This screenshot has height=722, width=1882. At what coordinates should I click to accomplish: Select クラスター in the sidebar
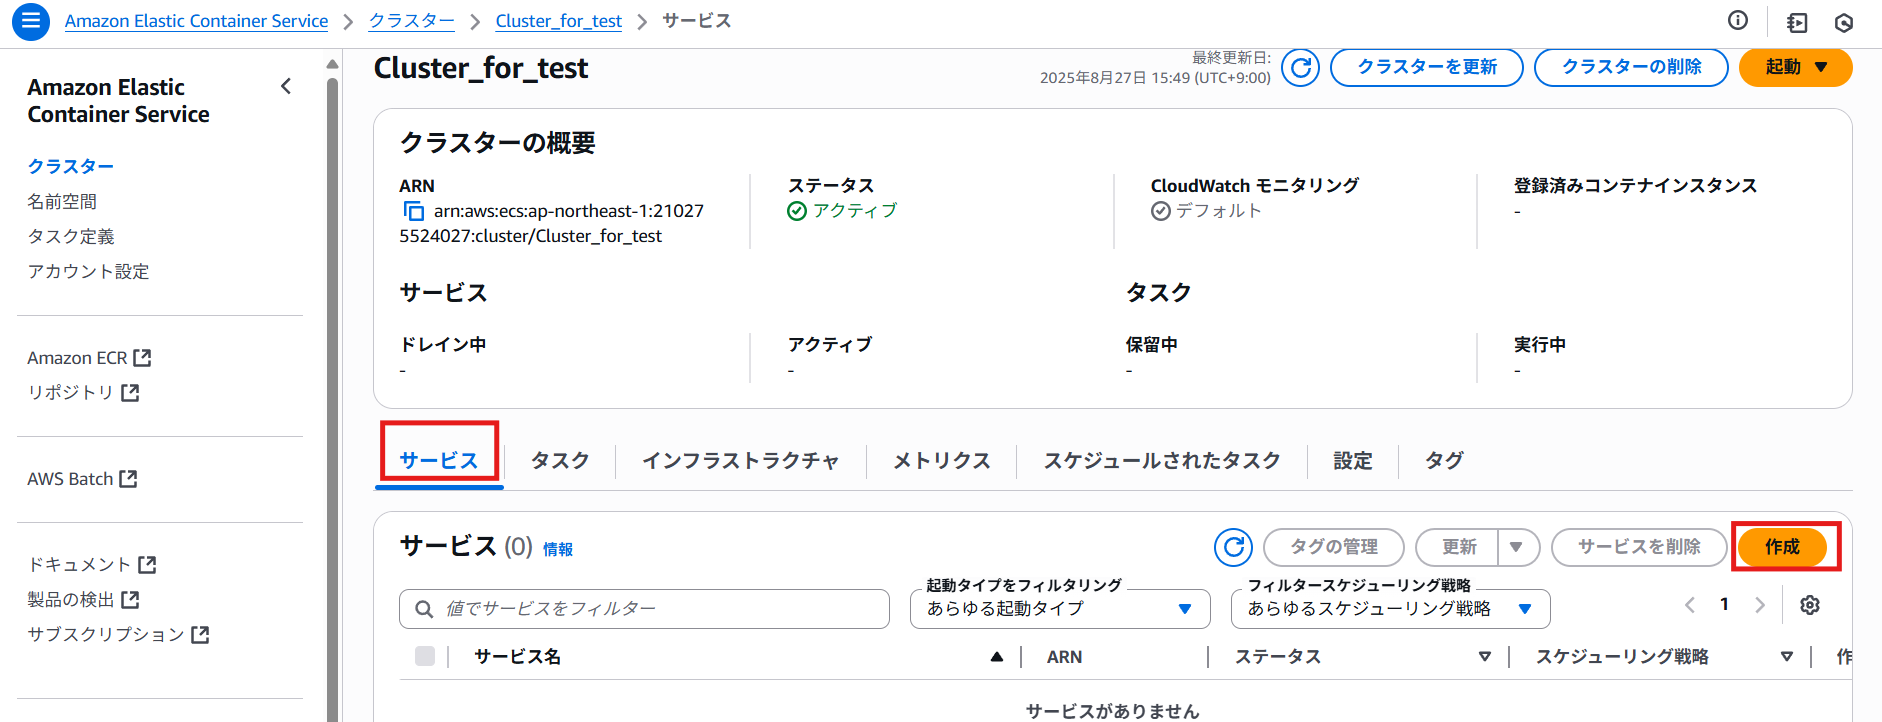point(71,166)
